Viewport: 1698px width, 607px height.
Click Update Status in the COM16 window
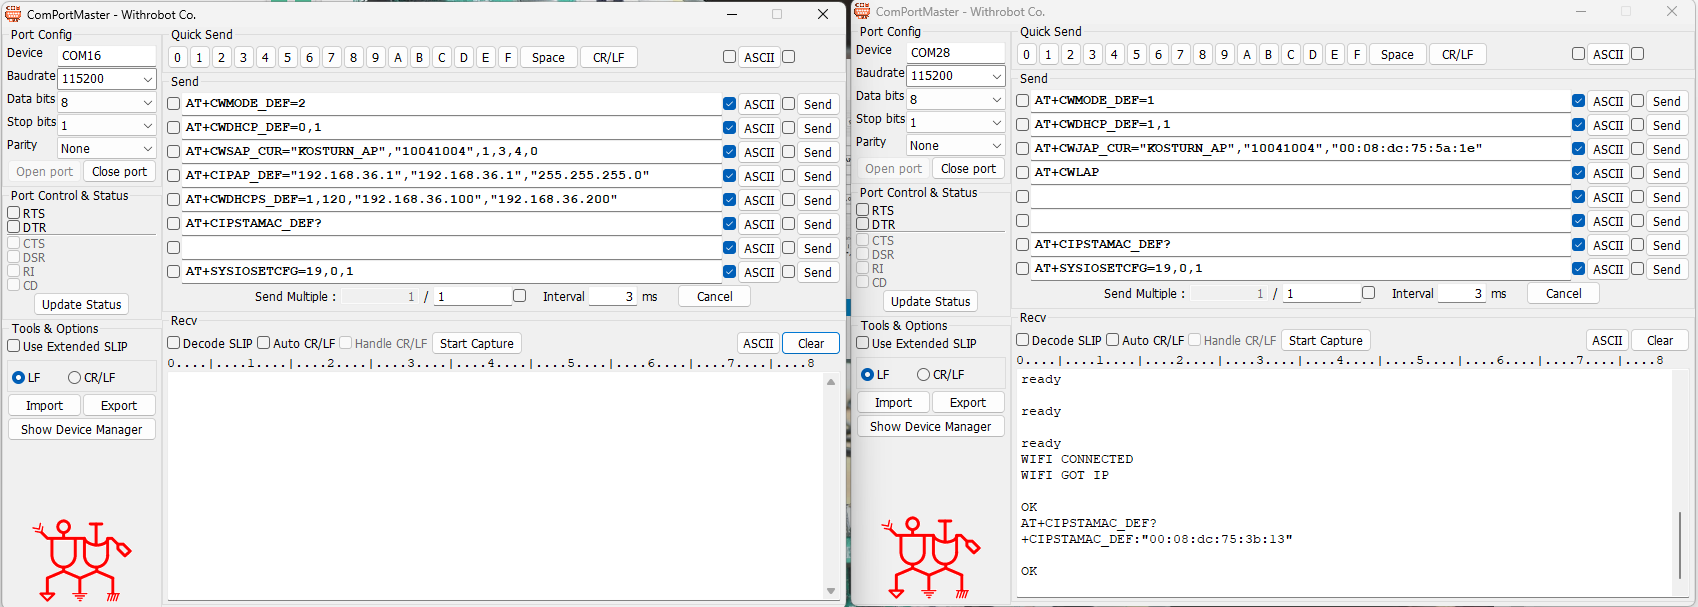pyautogui.click(x=82, y=305)
